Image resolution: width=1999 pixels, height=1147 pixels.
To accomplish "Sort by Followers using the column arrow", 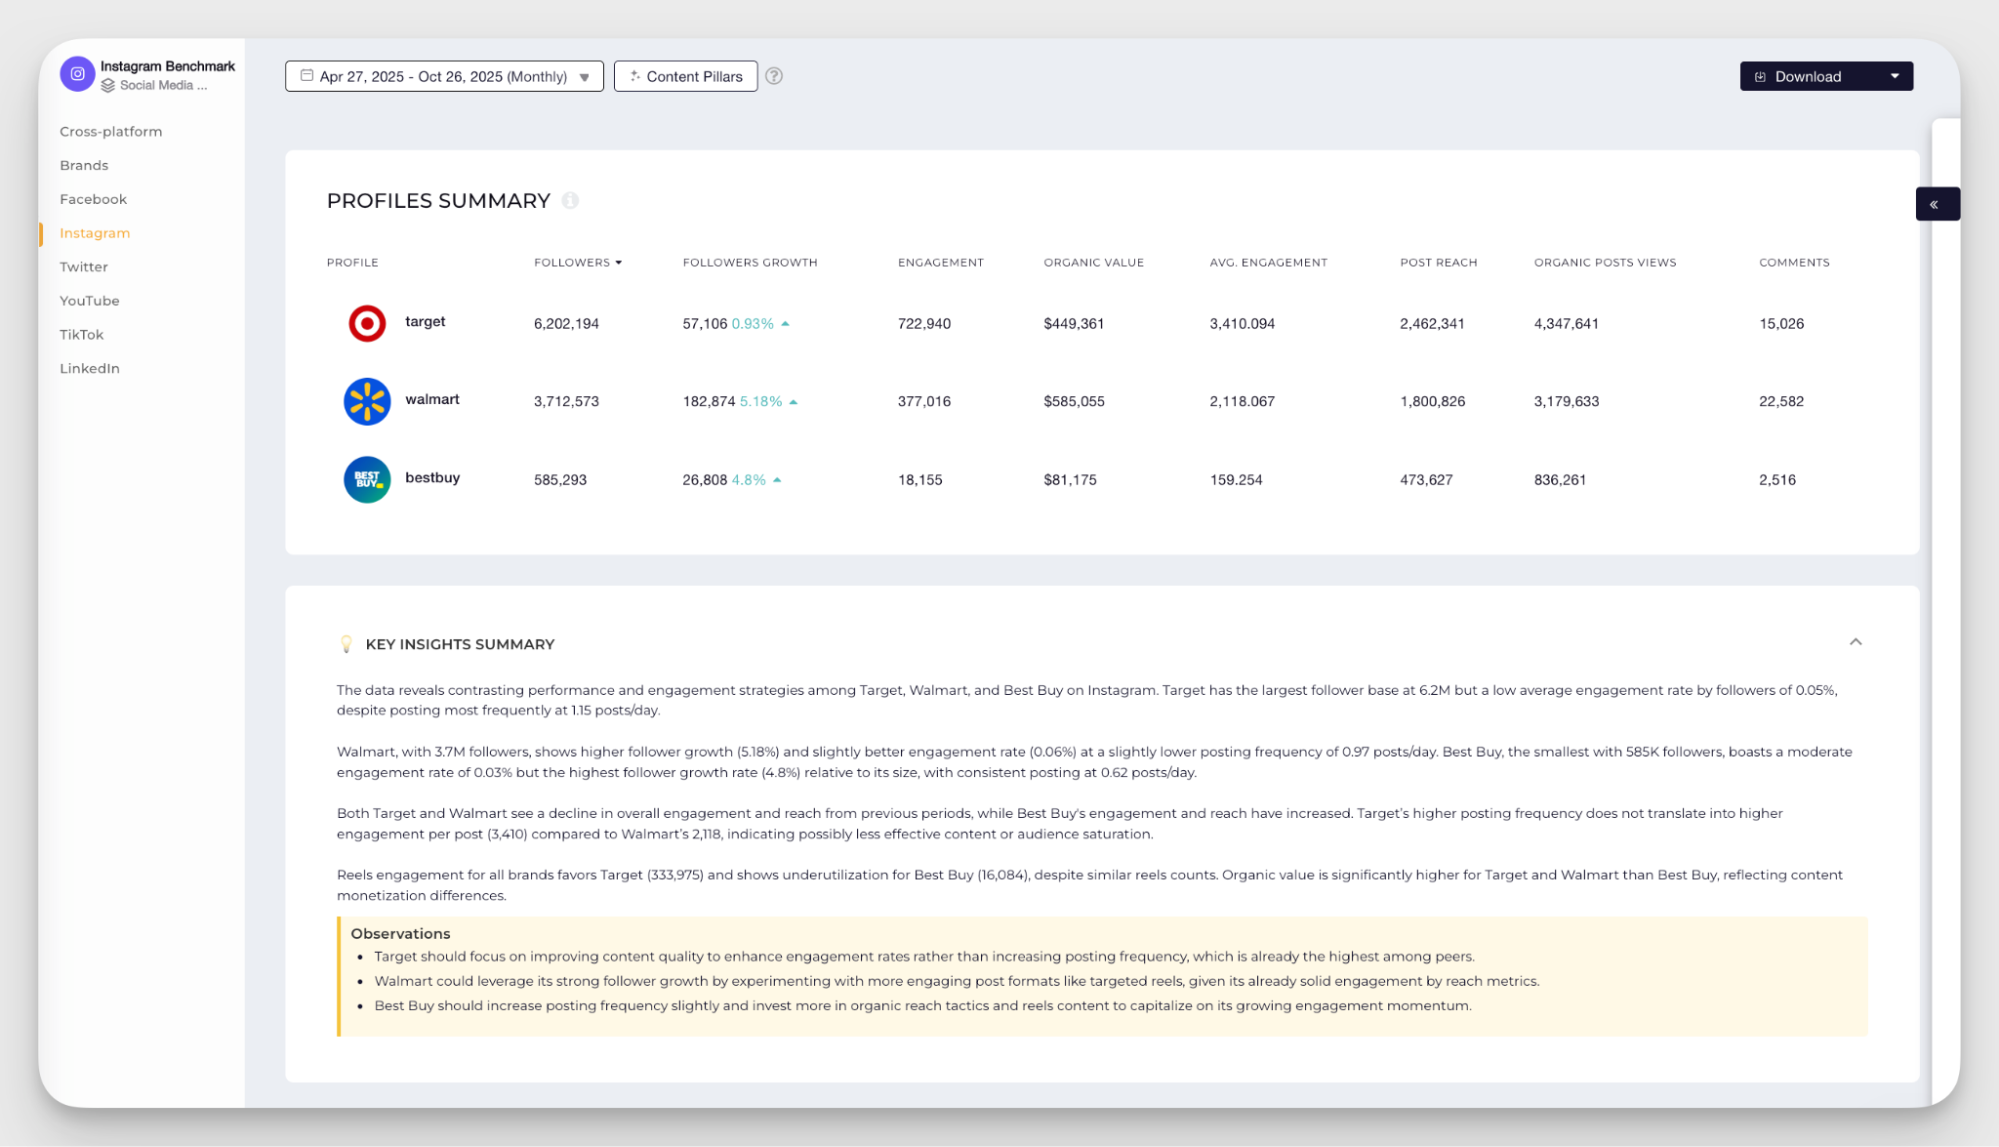I will click(620, 262).
